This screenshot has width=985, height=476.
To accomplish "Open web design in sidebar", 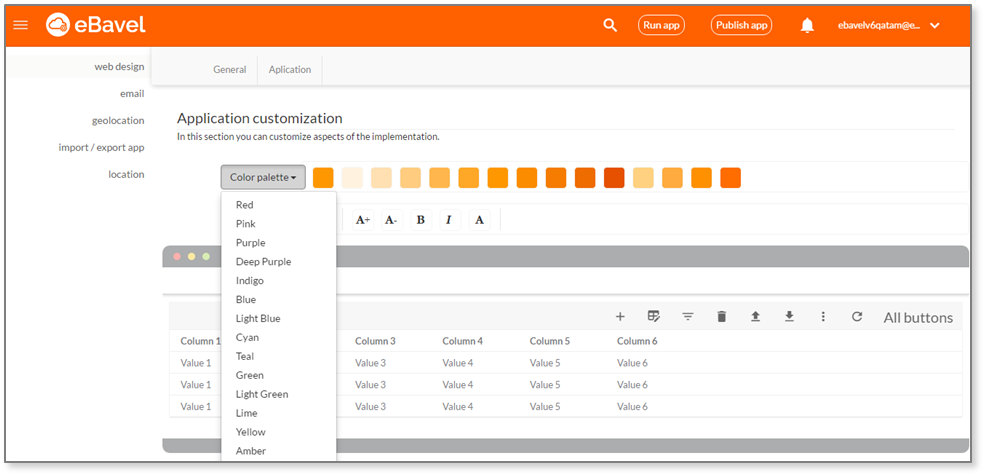I will pos(119,66).
